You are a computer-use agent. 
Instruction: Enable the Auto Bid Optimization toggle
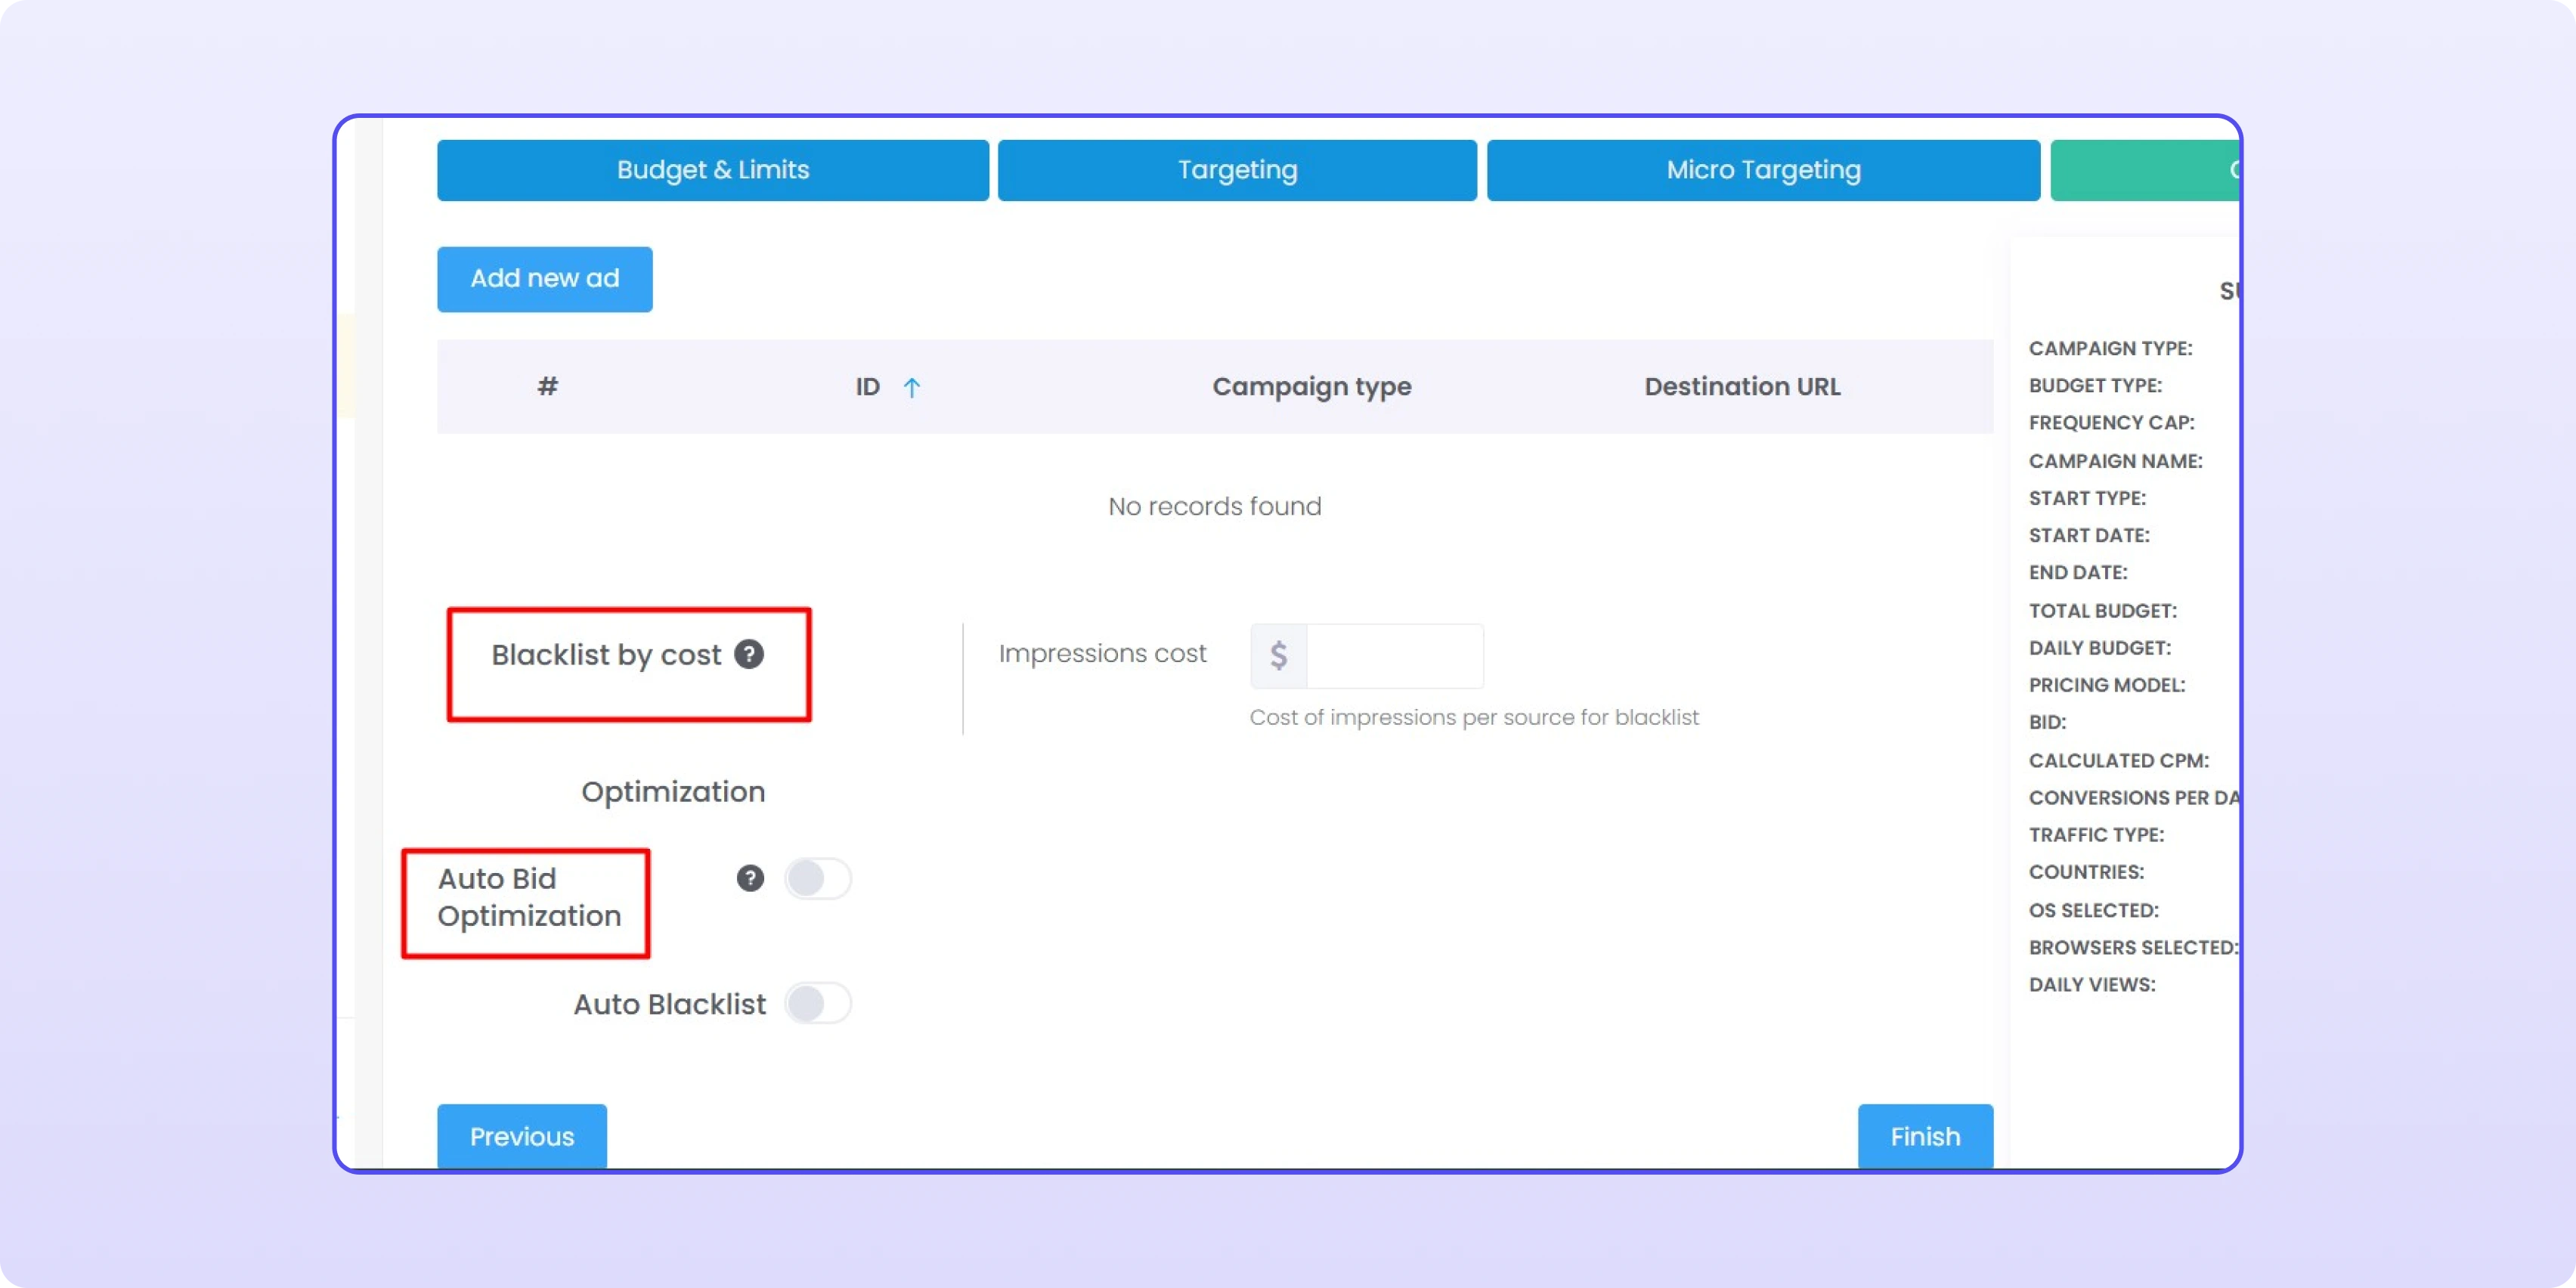coord(817,879)
